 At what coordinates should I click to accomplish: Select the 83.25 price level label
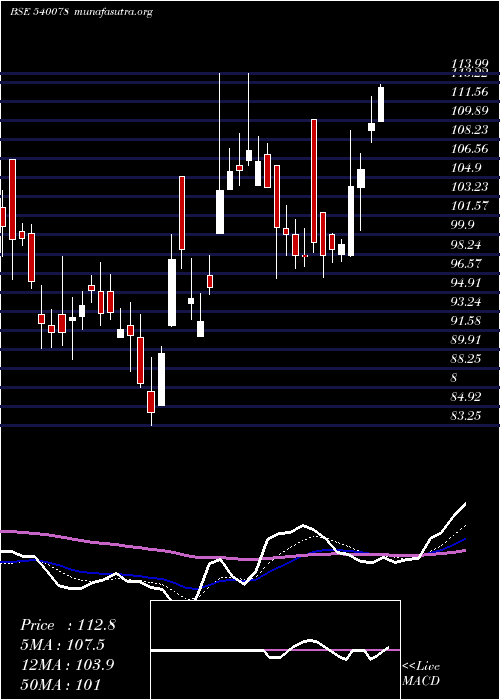coord(466,416)
